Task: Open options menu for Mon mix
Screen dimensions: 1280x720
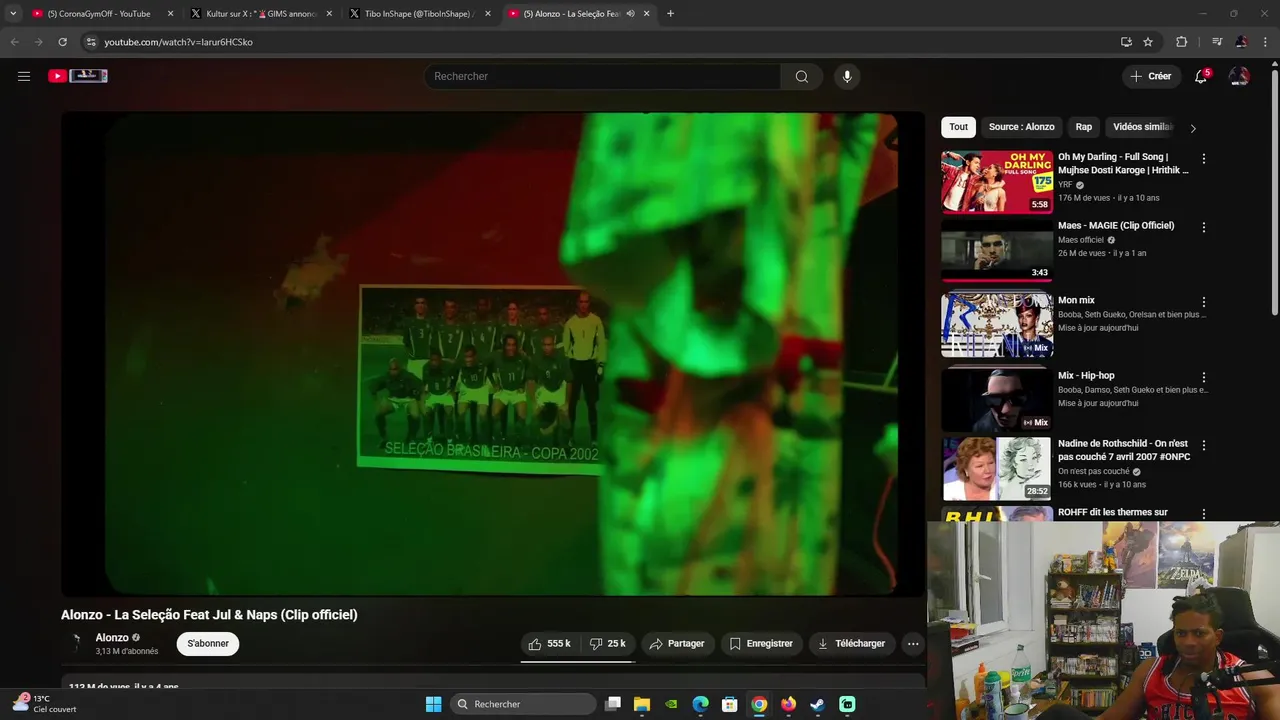Action: [x=1203, y=302]
